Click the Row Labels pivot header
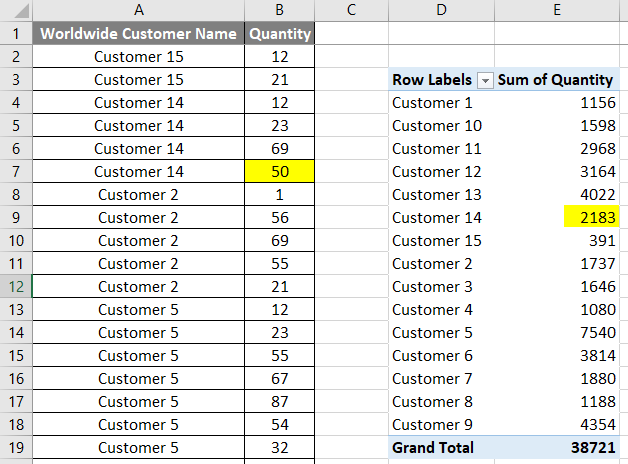This screenshot has width=628, height=464. [x=432, y=80]
